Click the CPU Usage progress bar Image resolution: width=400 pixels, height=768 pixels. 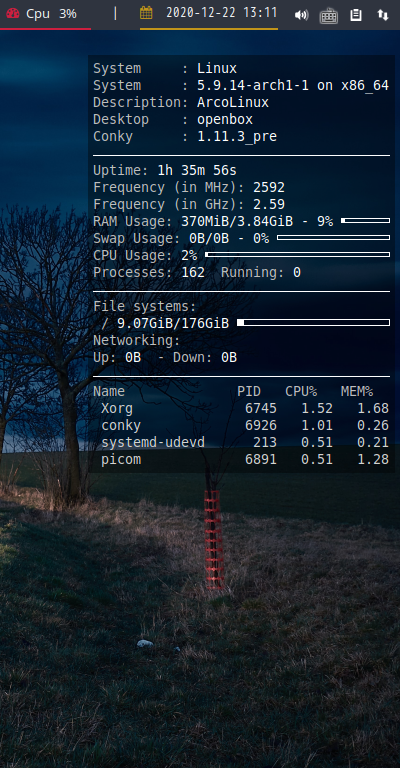(x=298, y=255)
